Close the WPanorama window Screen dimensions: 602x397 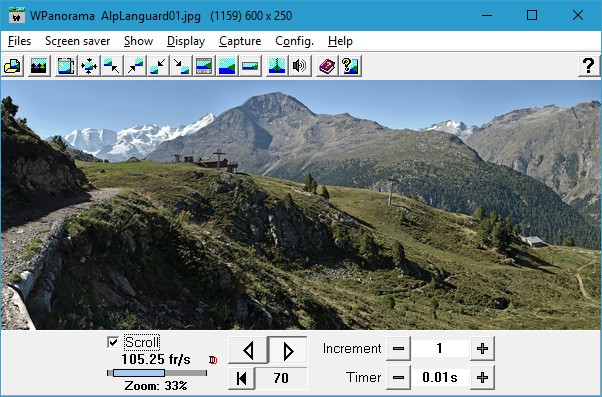(577, 16)
